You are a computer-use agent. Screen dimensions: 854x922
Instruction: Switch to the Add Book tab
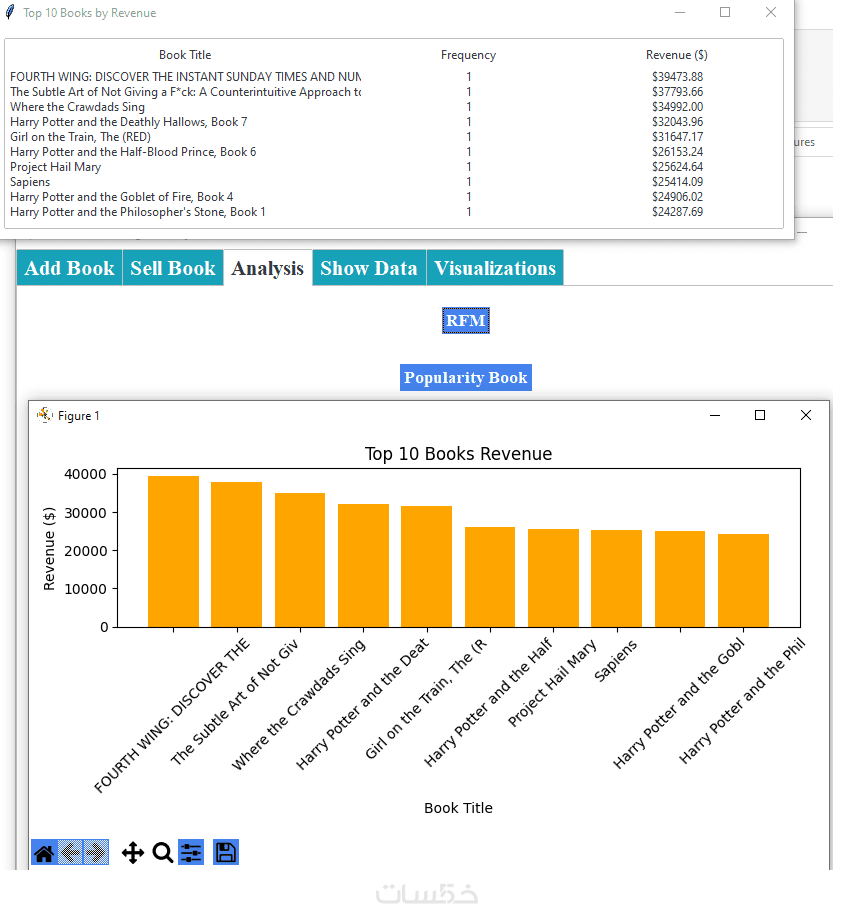69,268
